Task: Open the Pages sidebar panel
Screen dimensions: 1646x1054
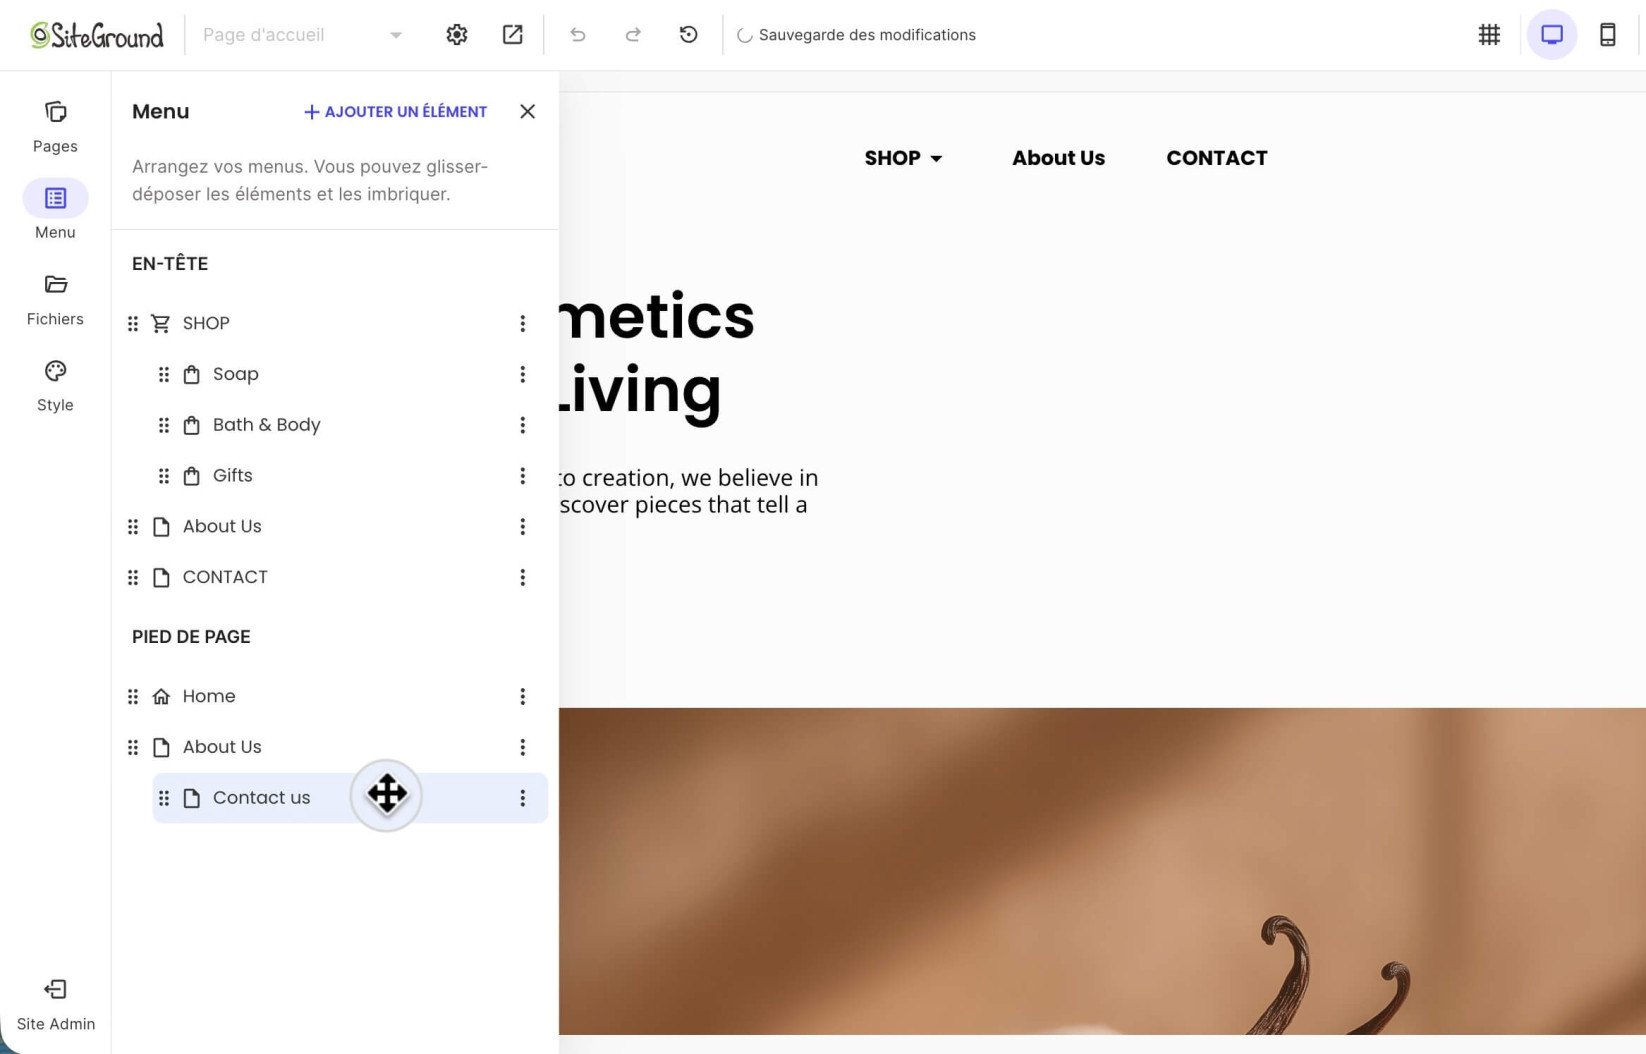Action: [55, 126]
